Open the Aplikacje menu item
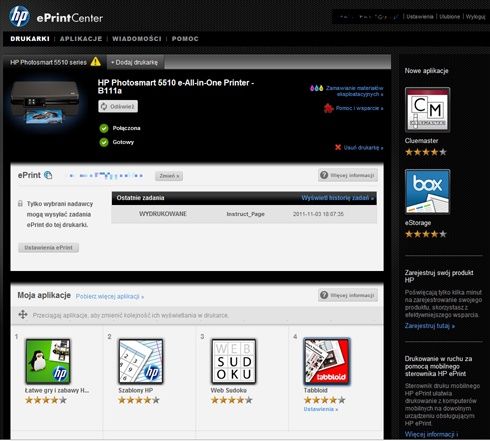Screen dimensions: 490x441 (x=81, y=39)
